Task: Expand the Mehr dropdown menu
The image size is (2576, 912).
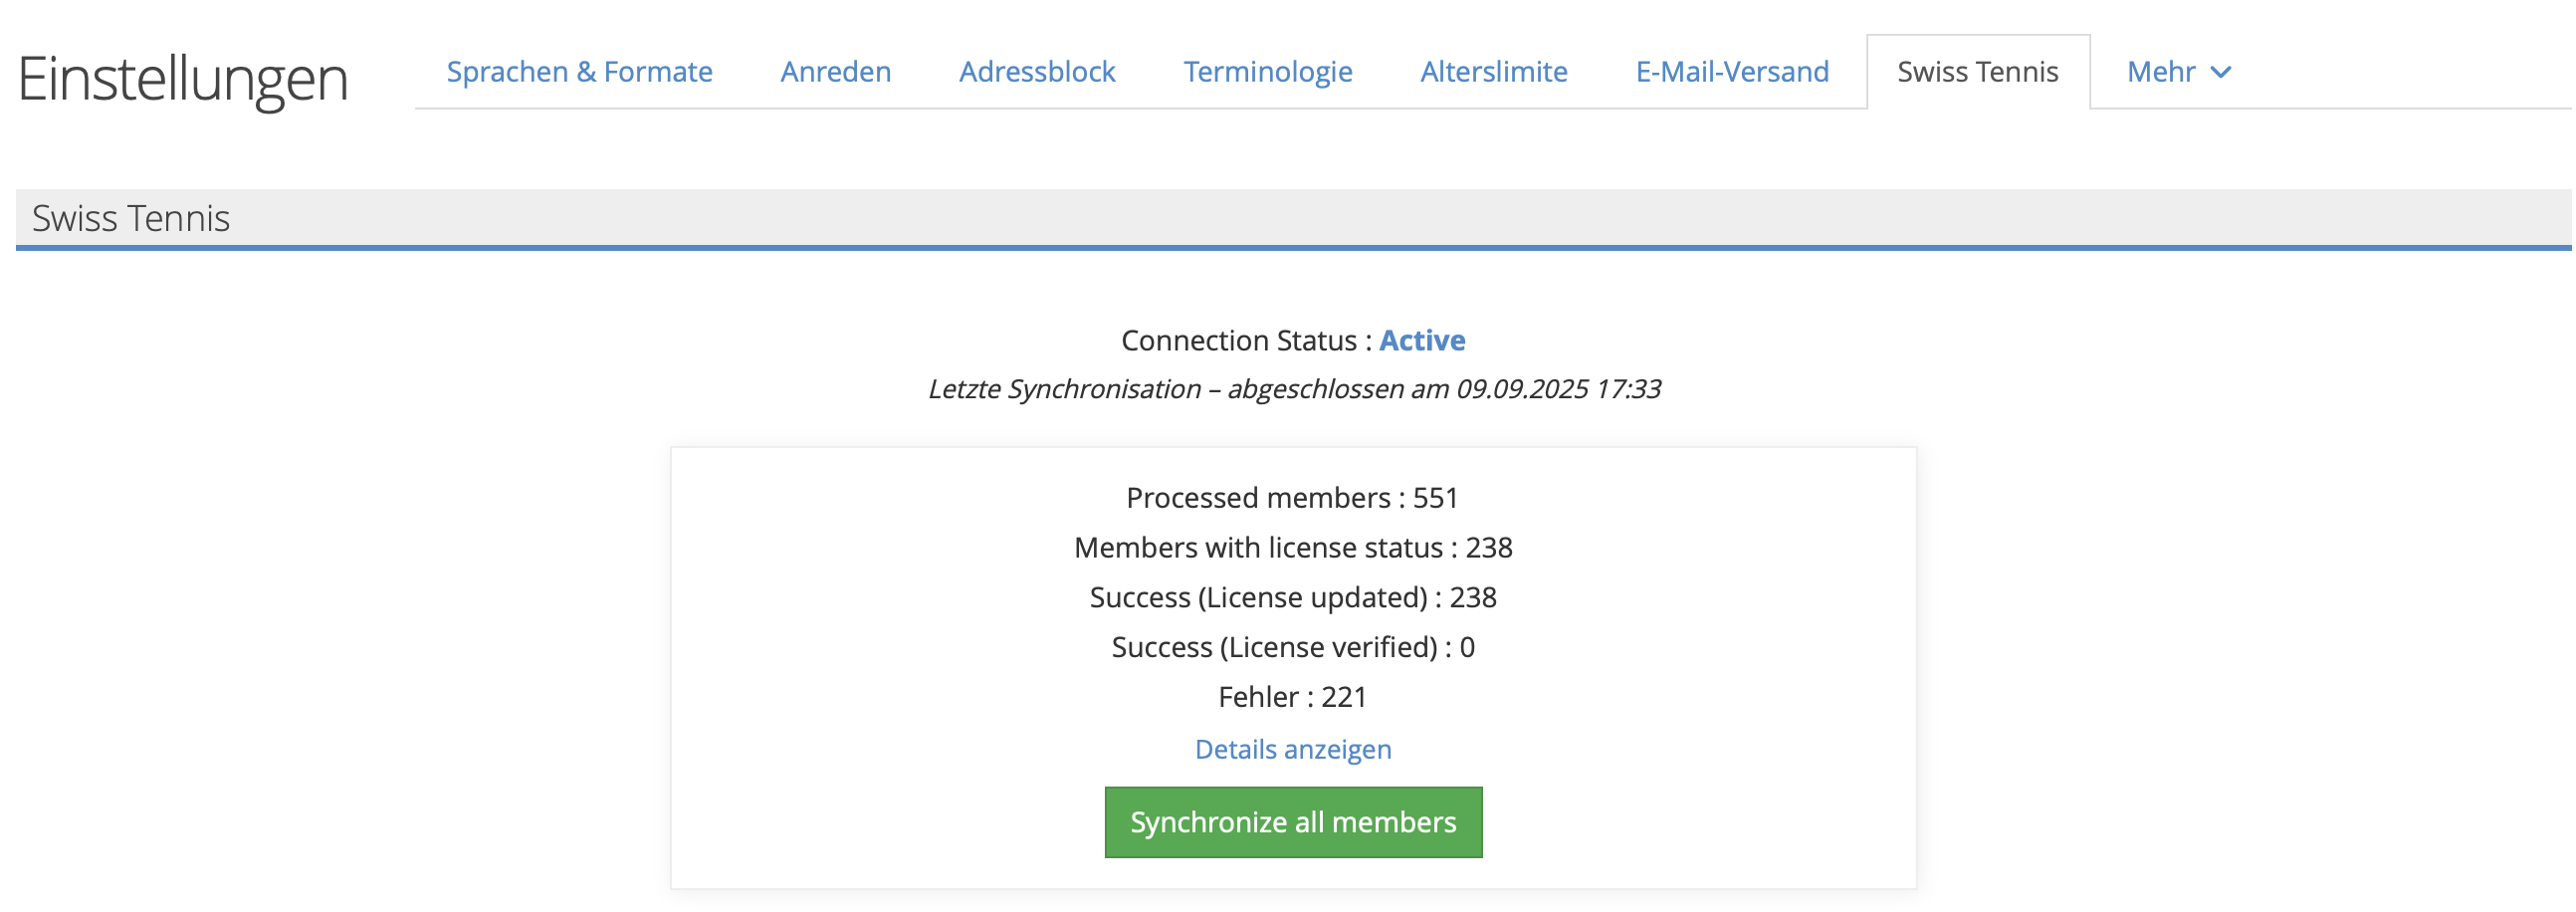Action: coord(2160,72)
